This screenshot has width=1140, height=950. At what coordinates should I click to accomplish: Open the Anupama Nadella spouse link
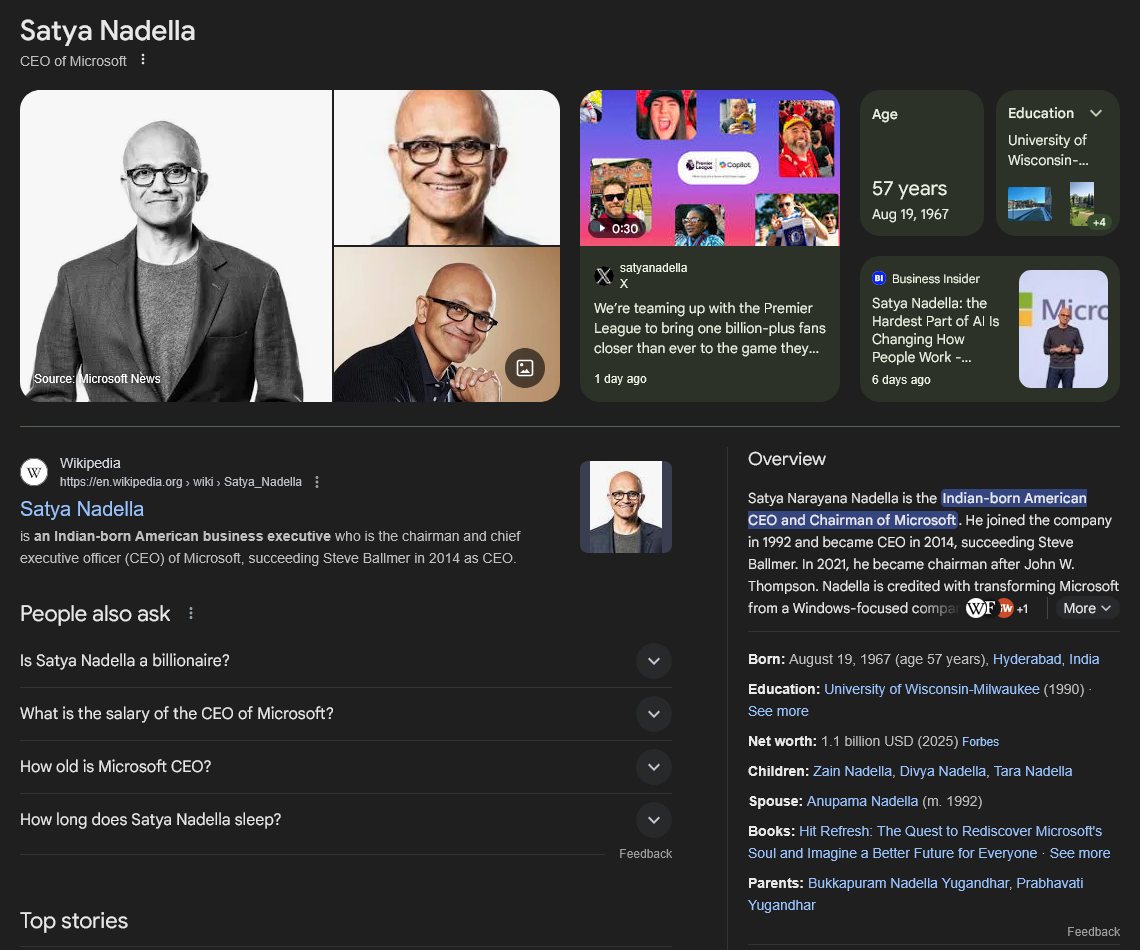pyautogui.click(x=862, y=801)
